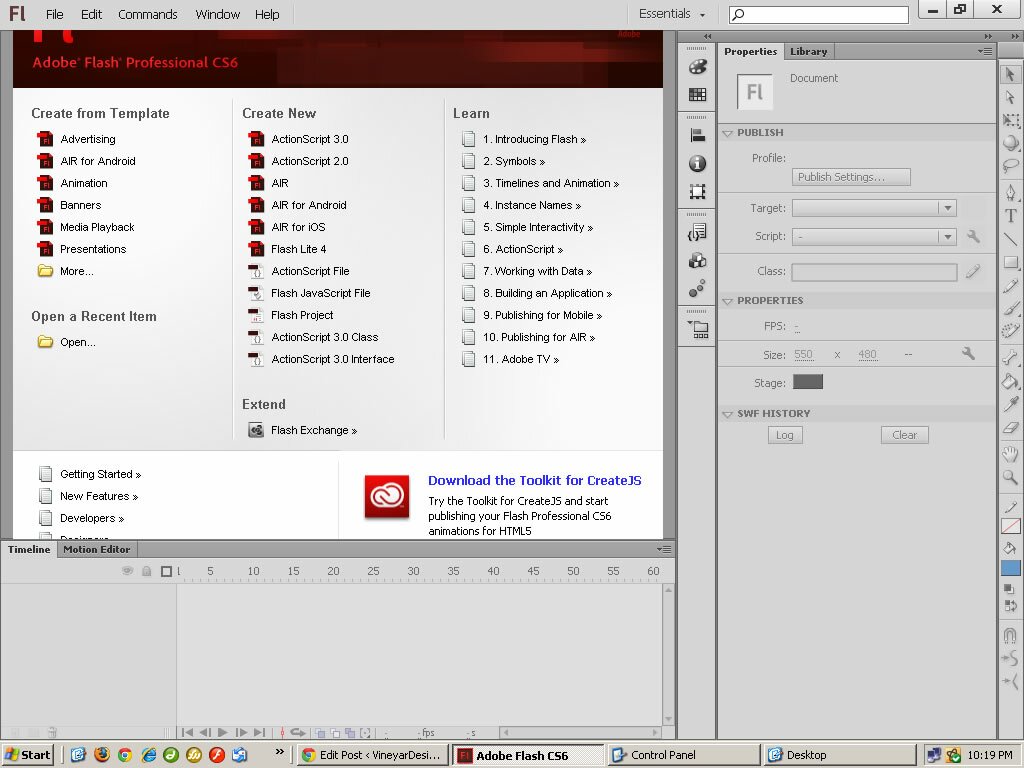Open the Flash Exchange link
The height and width of the screenshot is (768, 1024).
pos(313,430)
